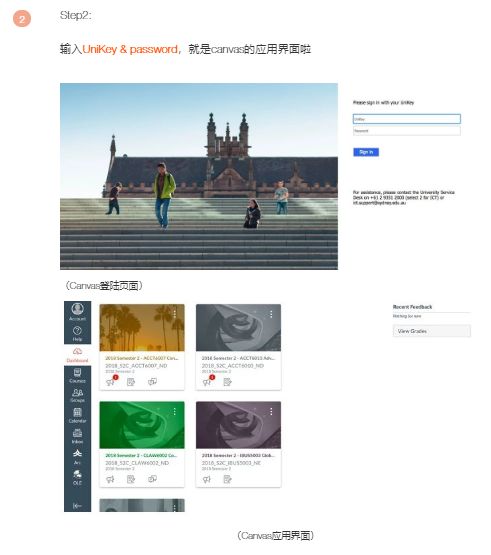The width and height of the screenshot is (491, 555).
Task: Open discussions icon on ACCT6007 card
Action: click(x=153, y=382)
